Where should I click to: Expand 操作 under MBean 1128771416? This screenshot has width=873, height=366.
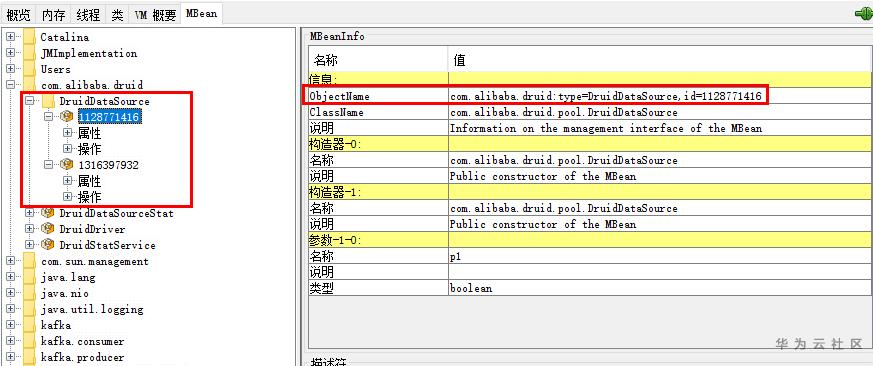[68, 149]
